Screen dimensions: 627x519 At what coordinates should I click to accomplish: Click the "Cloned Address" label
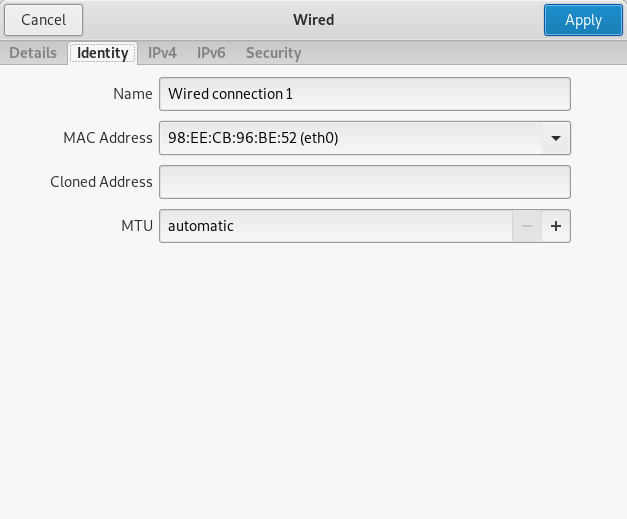pos(101,182)
